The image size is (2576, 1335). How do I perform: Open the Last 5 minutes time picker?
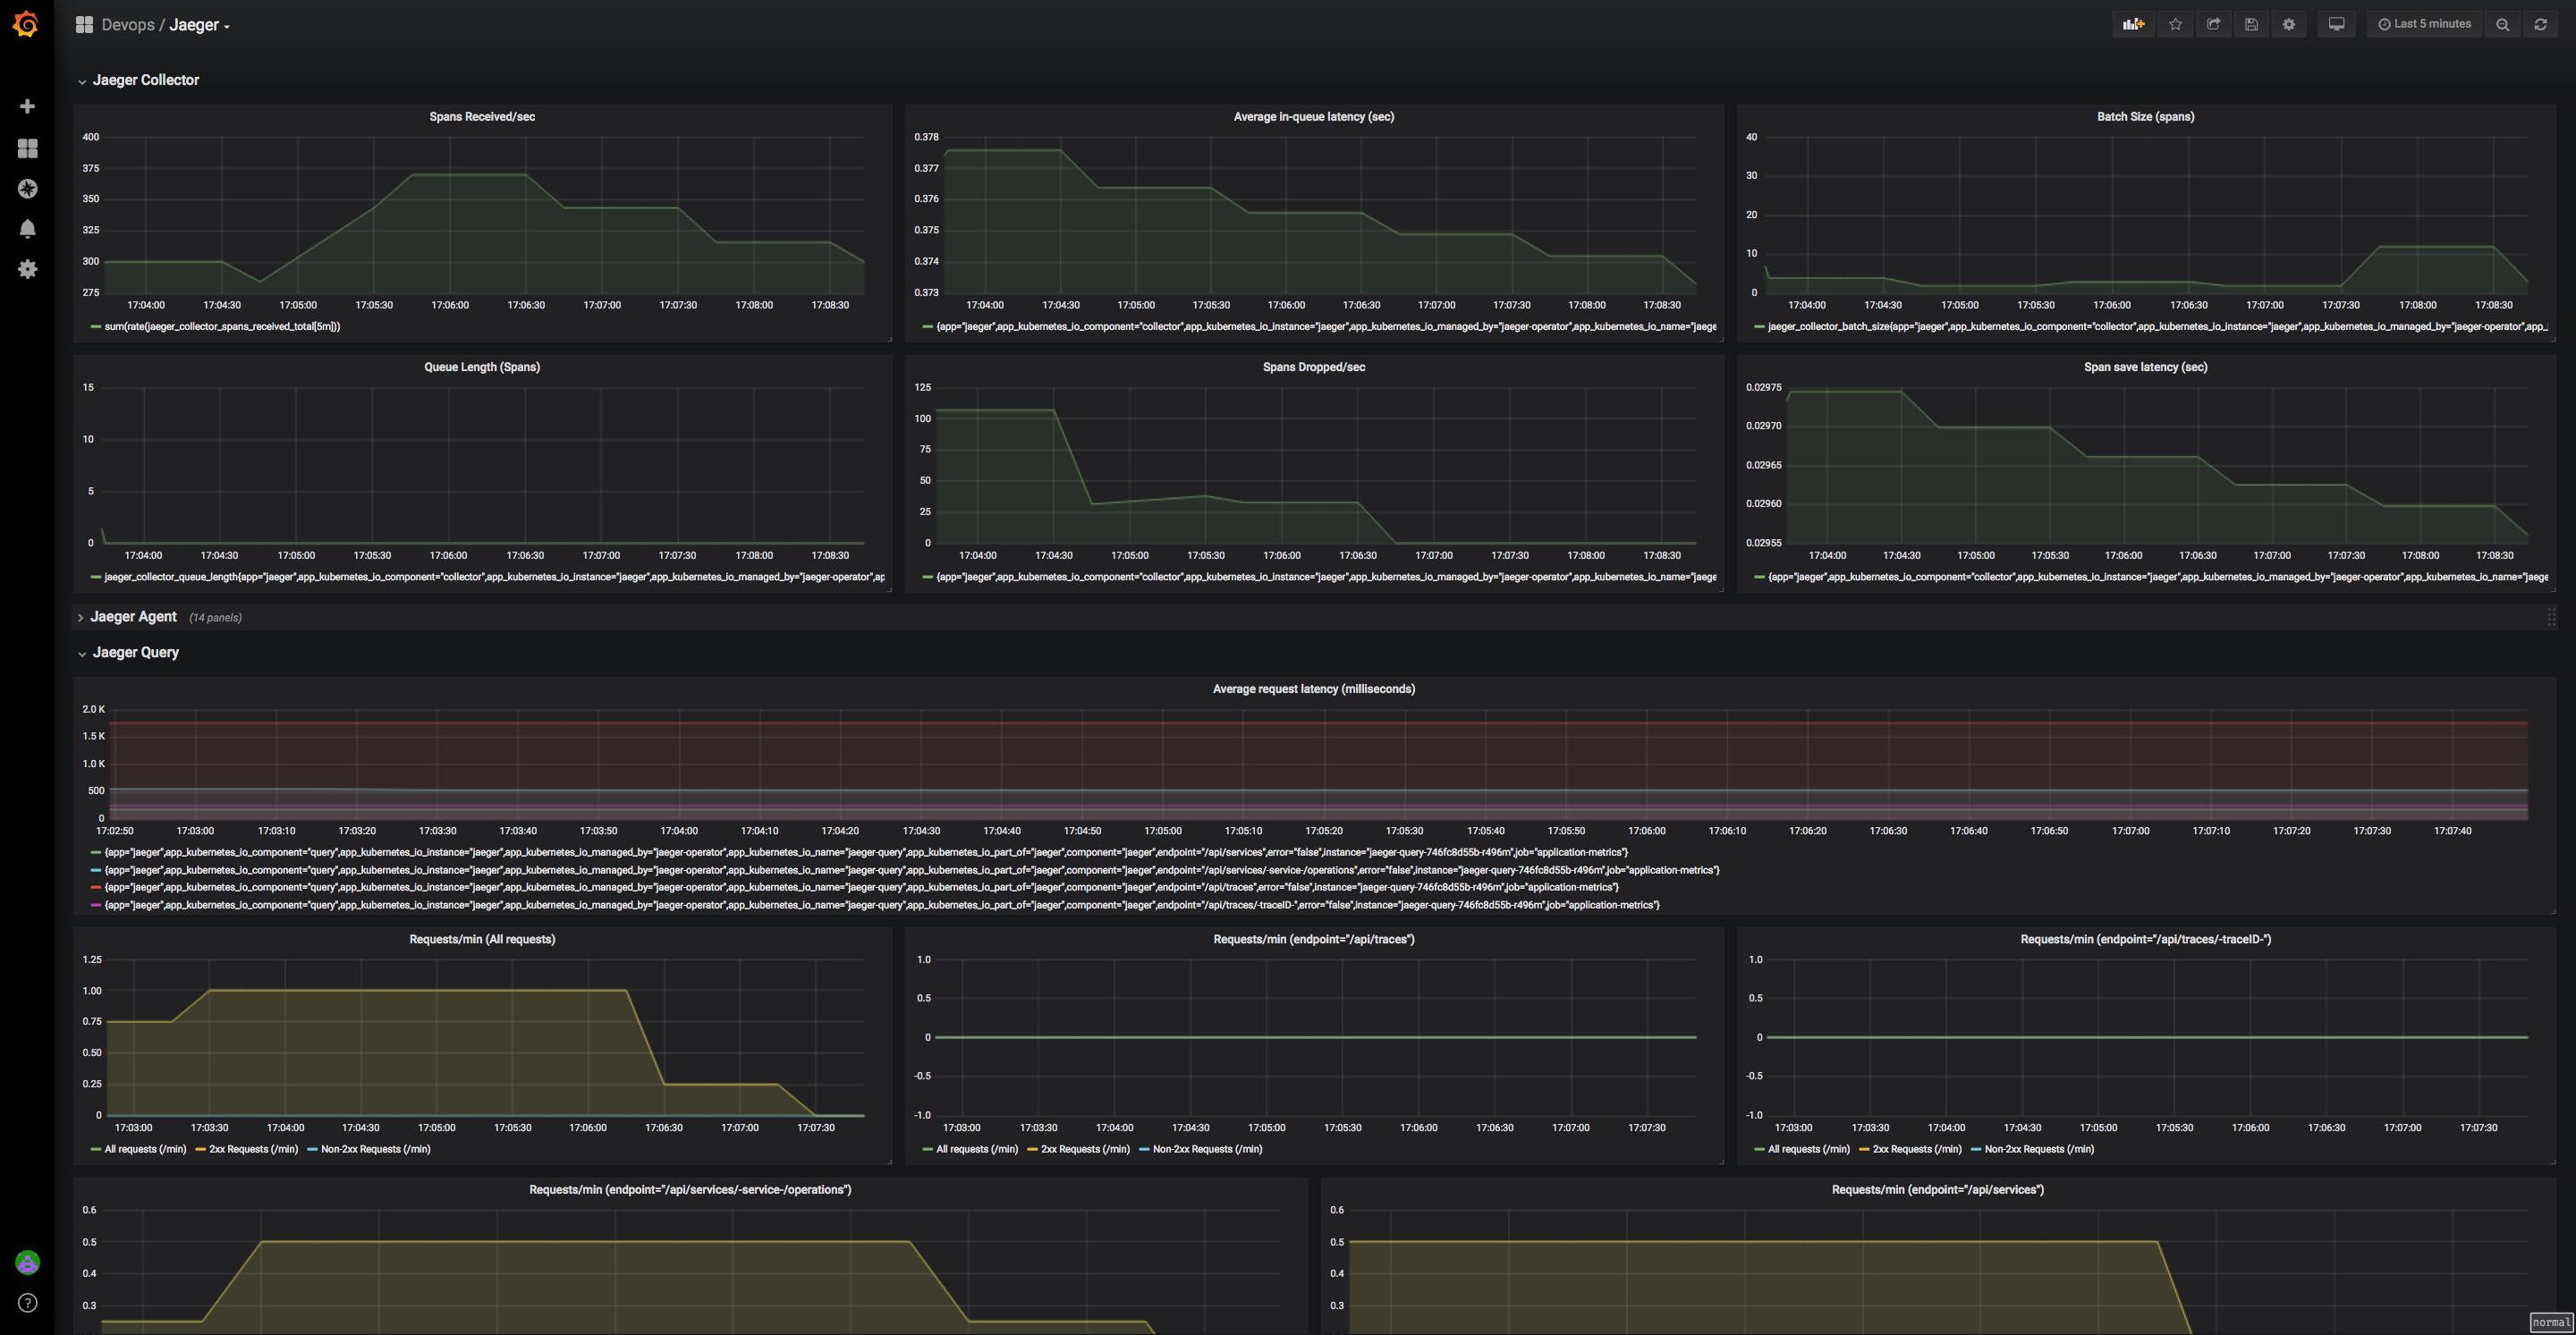pyautogui.click(x=2424, y=25)
